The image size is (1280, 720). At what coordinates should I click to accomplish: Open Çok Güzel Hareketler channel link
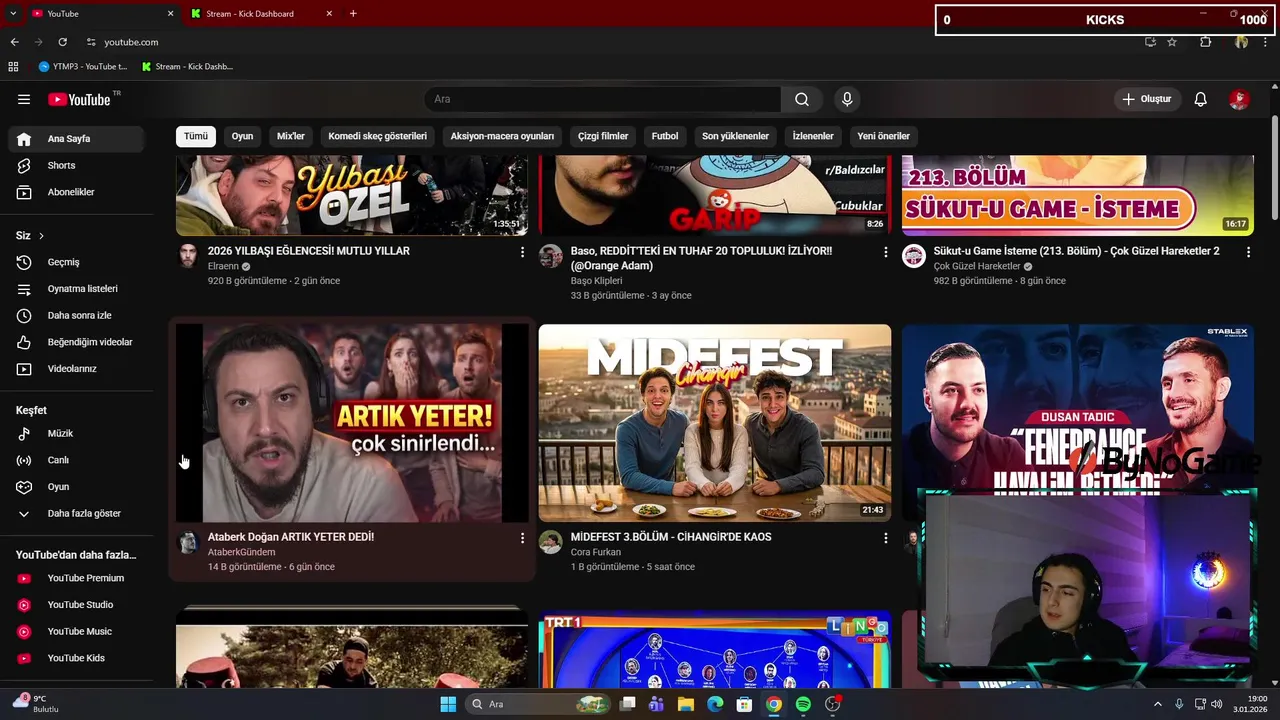[x=977, y=267]
